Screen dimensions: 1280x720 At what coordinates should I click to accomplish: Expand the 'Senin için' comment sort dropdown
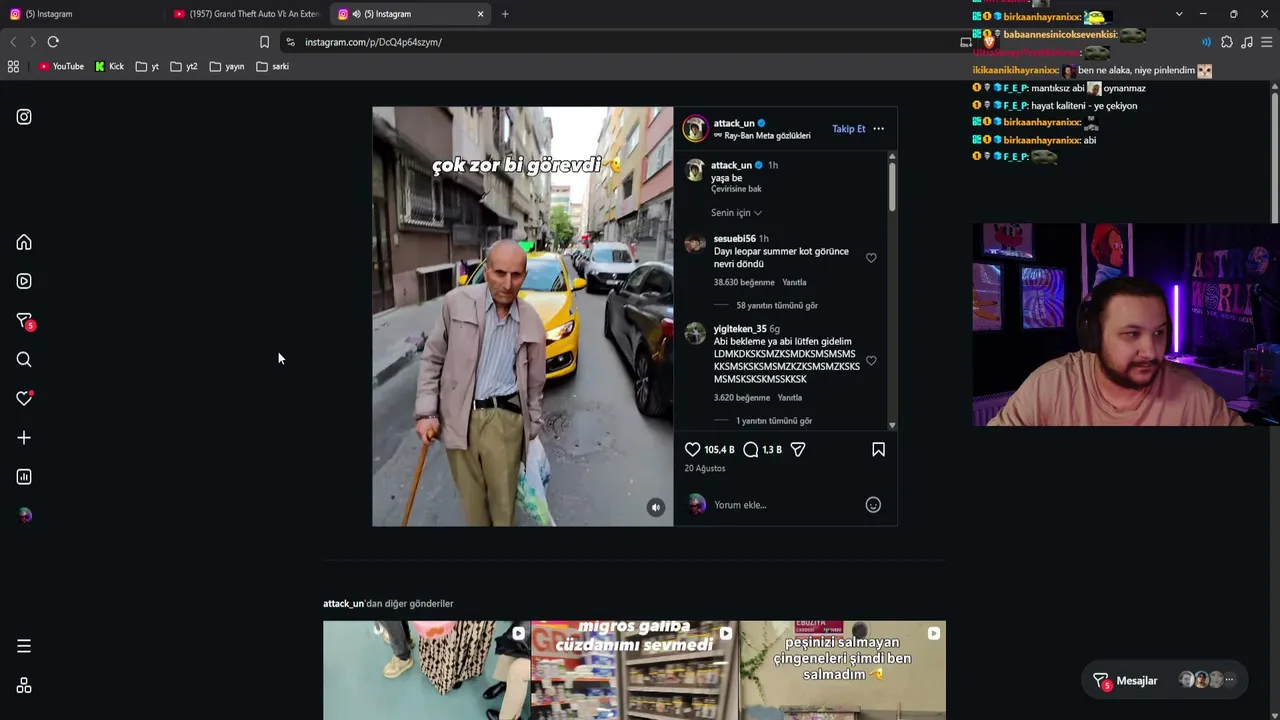point(736,213)
